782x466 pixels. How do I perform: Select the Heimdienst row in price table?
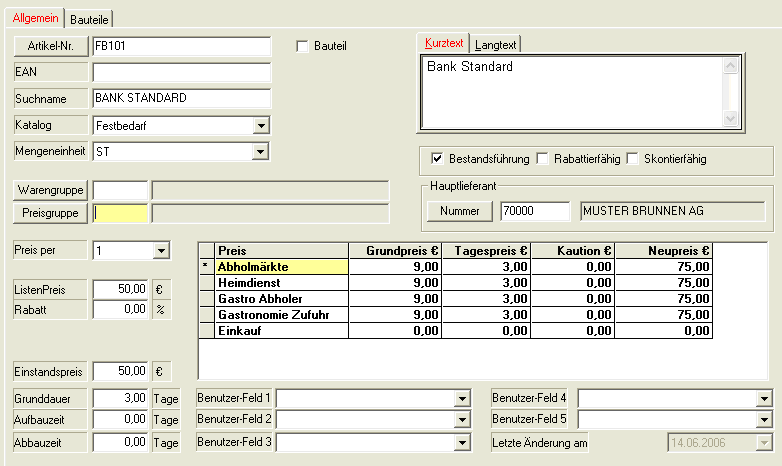(x=280, y=283)
